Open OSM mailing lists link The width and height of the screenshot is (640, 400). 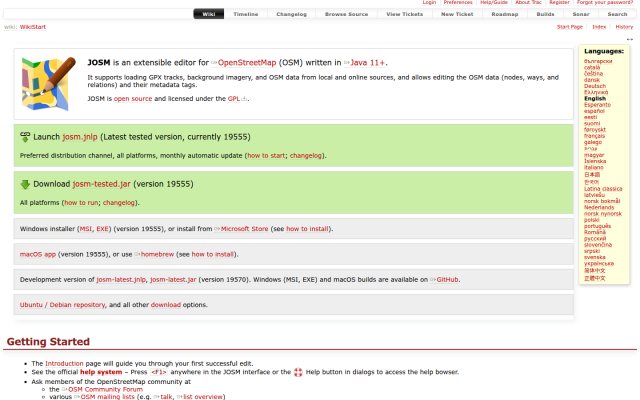[104, 397]
